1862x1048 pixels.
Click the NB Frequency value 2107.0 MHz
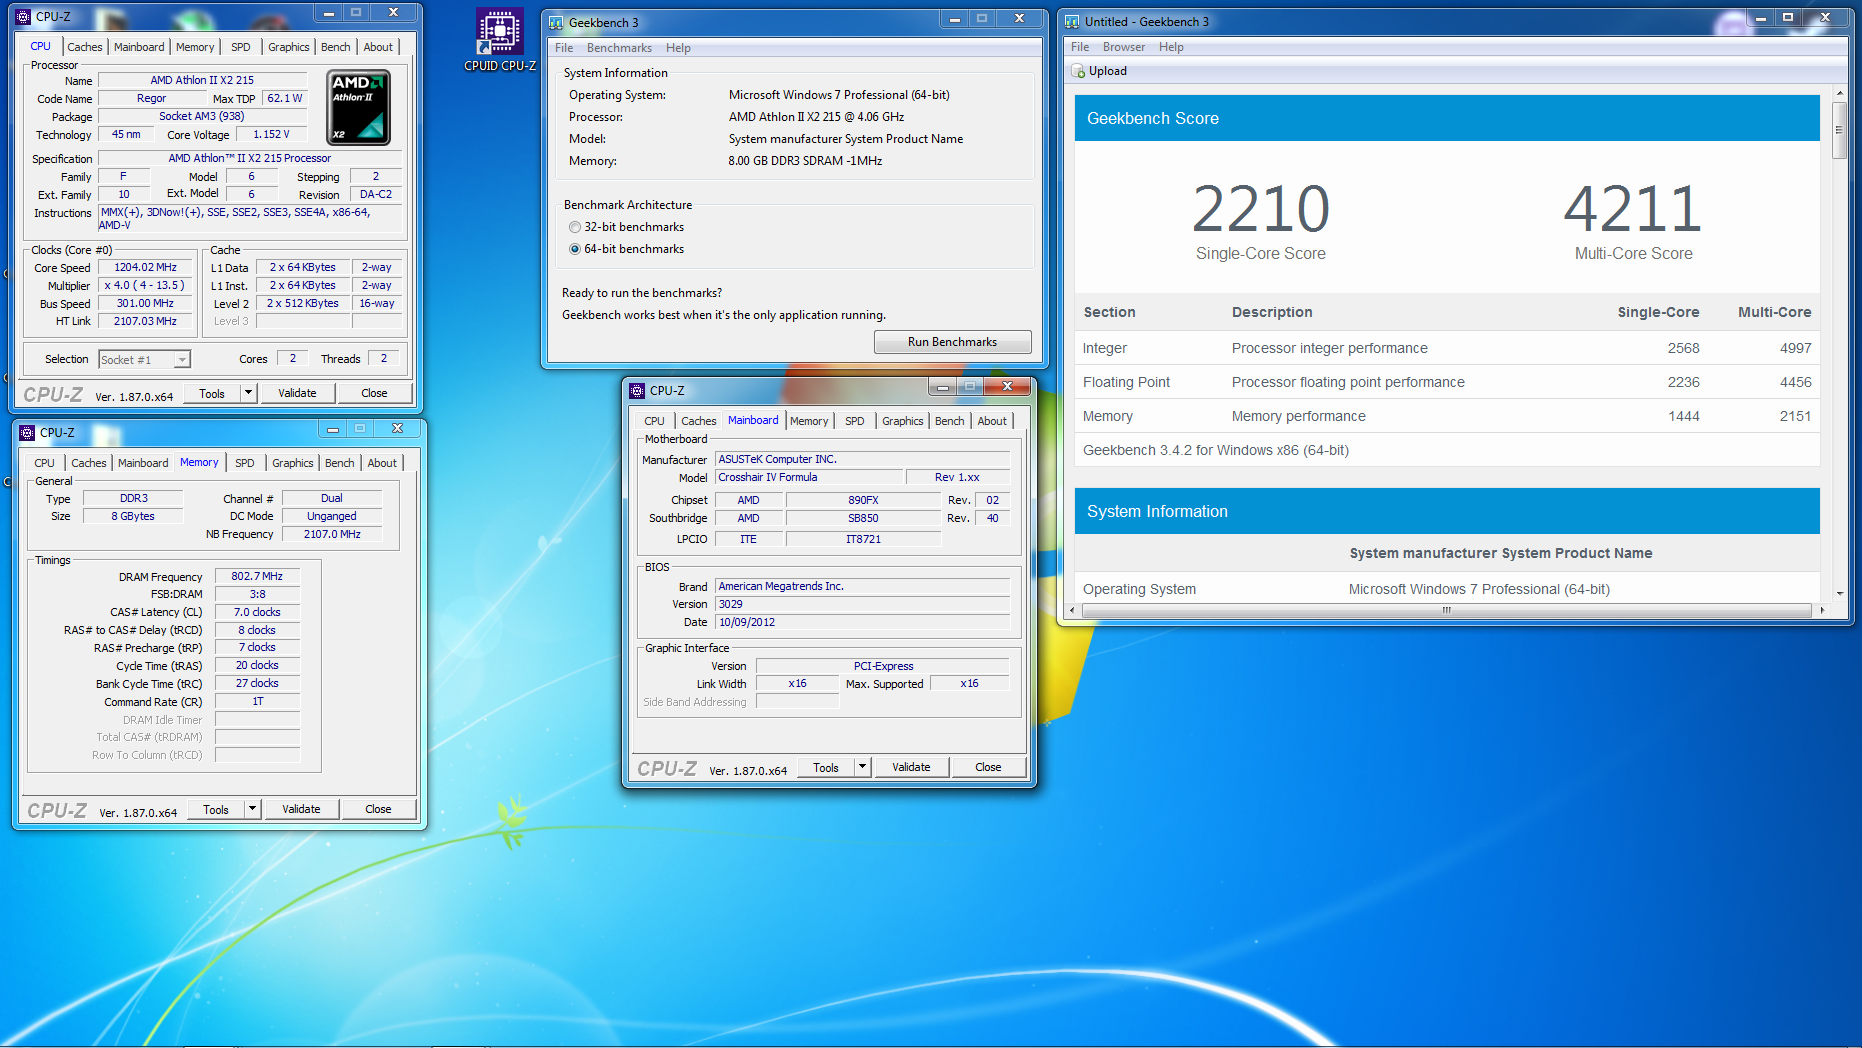pyautogui.click(x=332, y=534)
